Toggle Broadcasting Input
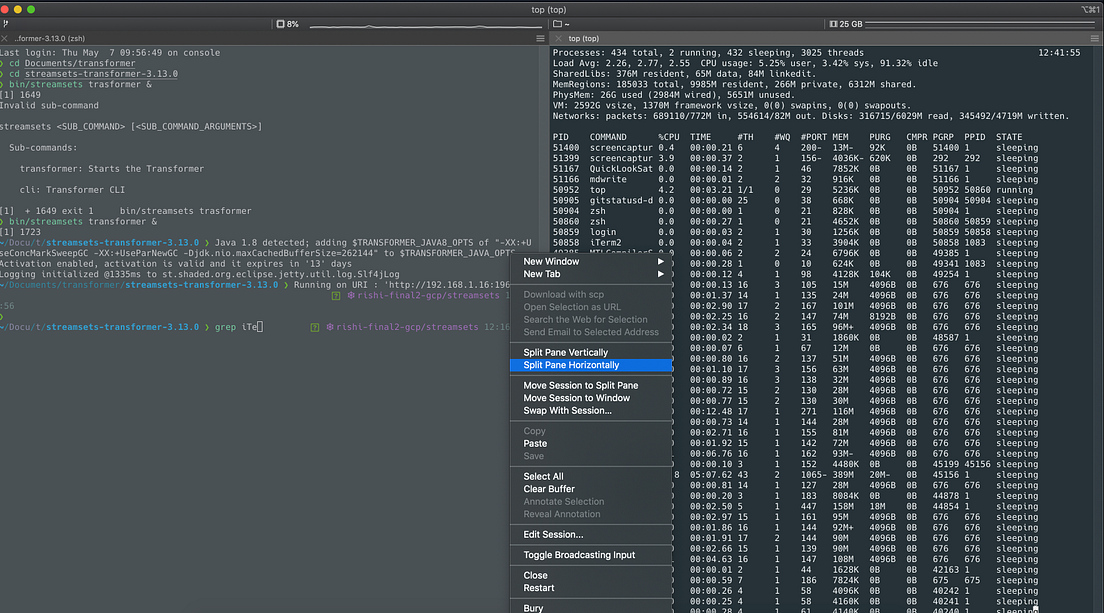This screenshot has height=613, width=1104. [579, 555]
